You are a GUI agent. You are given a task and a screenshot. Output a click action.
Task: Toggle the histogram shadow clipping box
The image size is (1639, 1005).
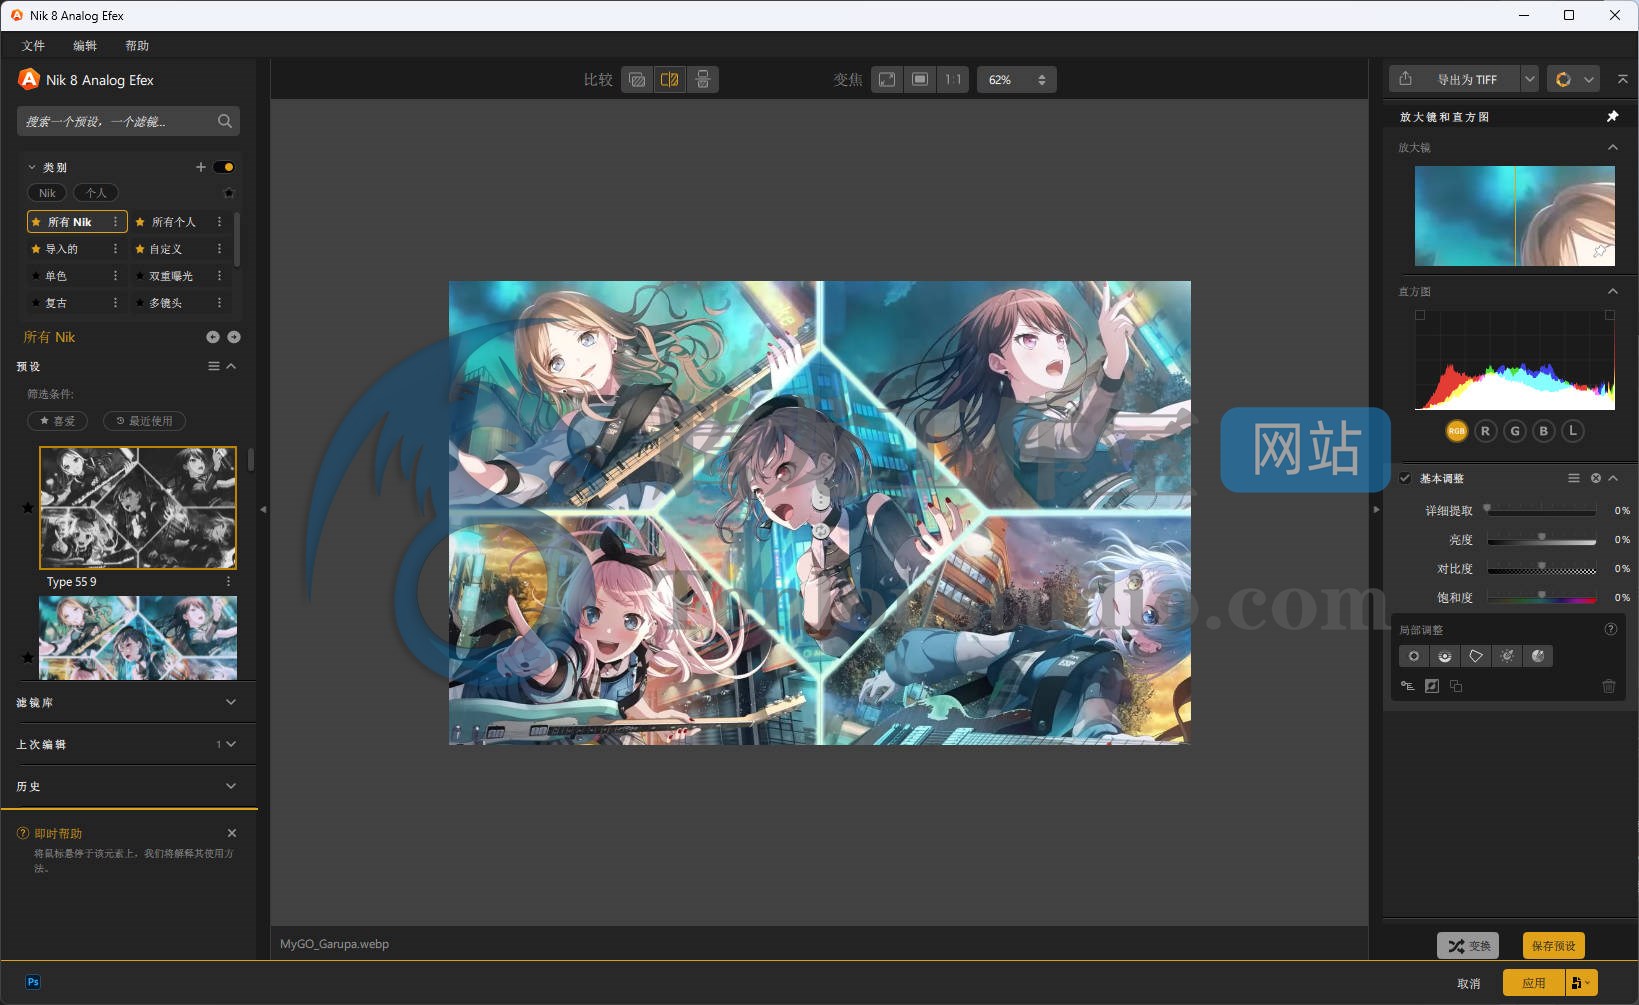[x=1420, y=315]
